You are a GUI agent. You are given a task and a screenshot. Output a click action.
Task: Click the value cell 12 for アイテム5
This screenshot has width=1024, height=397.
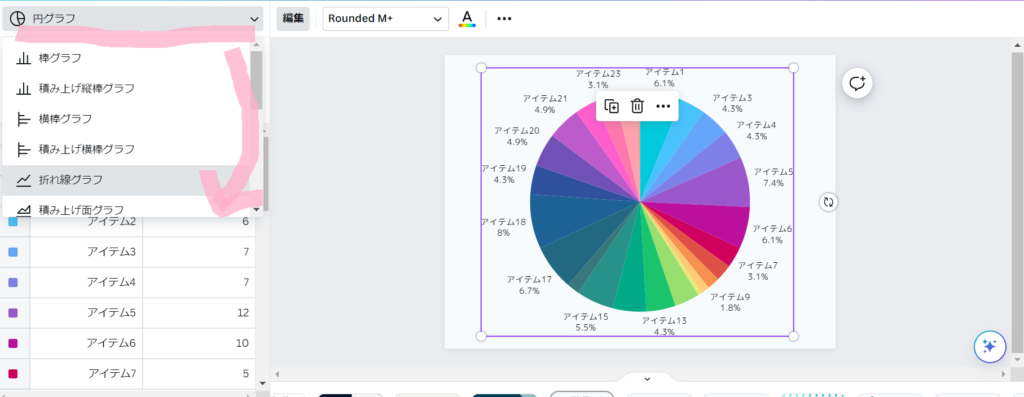pyautogui.click(x=199, y=313)
